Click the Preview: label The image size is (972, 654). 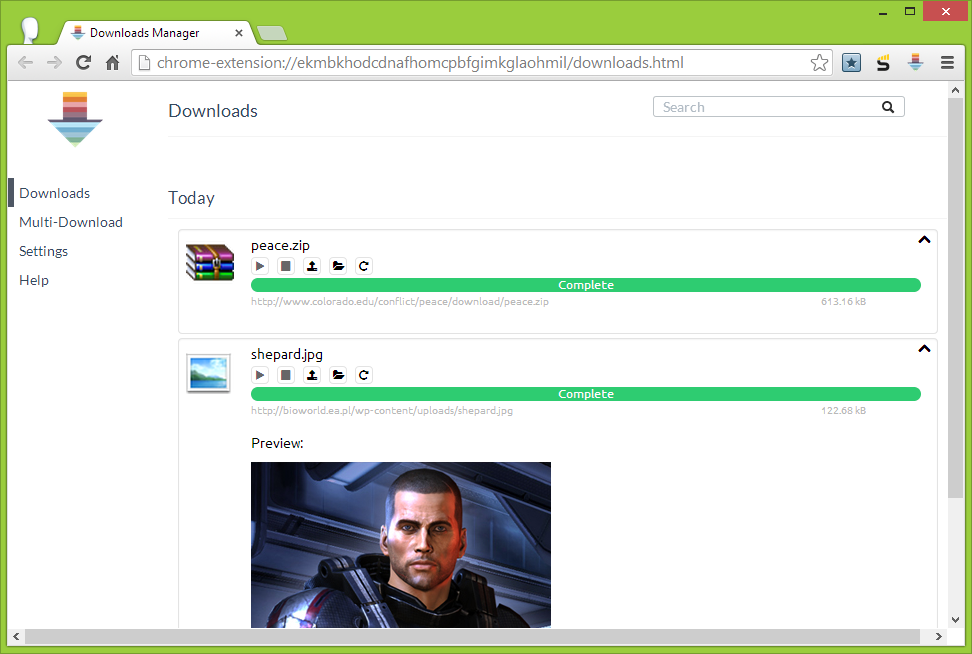tap(277, 443)
